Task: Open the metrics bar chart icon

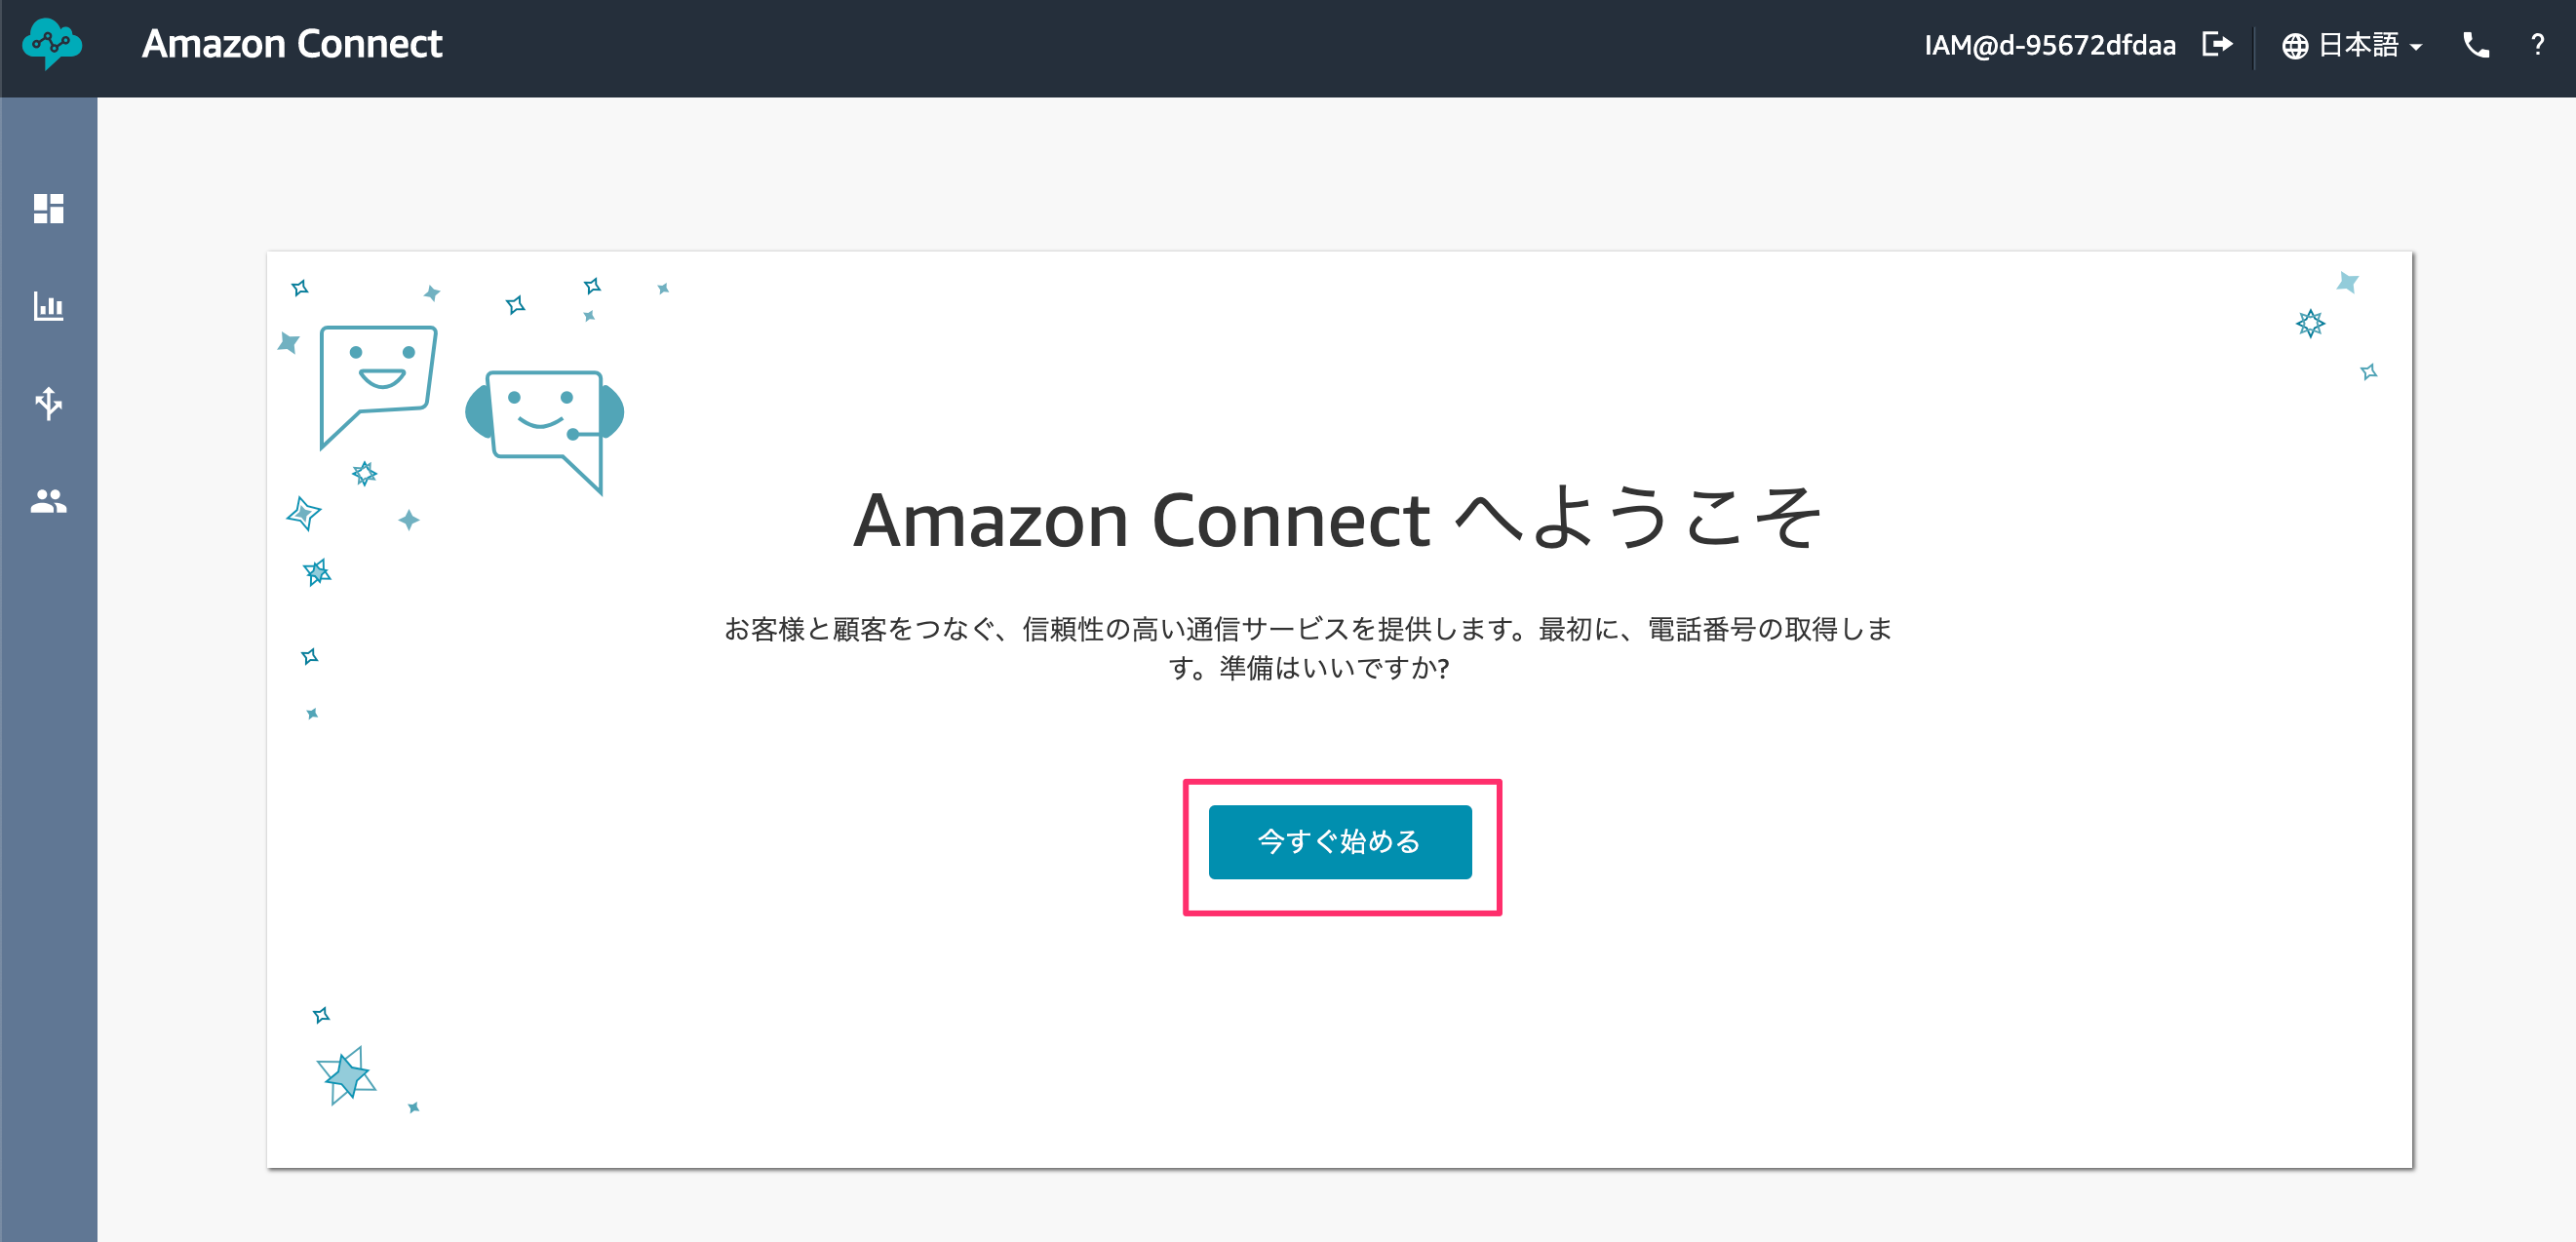Action: click(x=48, y=306)
